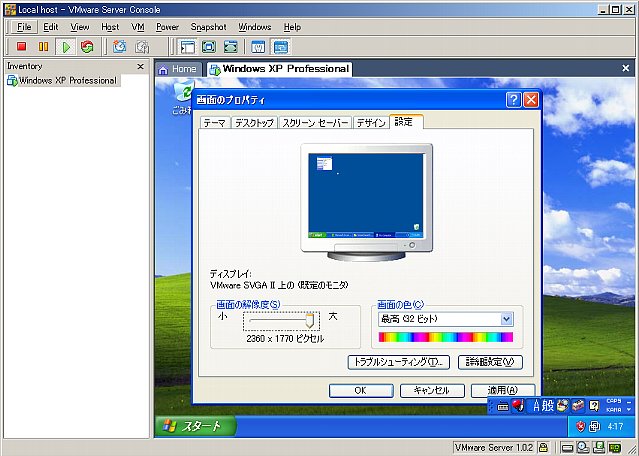The width and height of the screenshot is (639, 456).
Task: Minimize the language bar
Action: click(x=629, y=402)
